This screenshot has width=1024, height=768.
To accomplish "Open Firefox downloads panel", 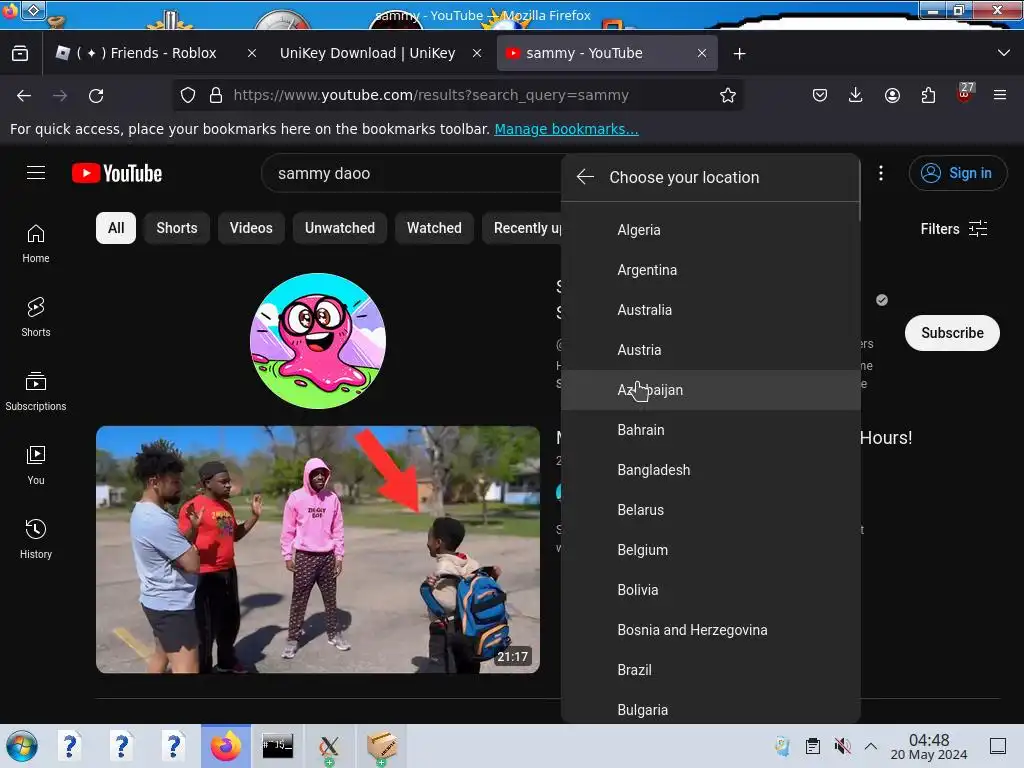I will click(x=856, y=95).
